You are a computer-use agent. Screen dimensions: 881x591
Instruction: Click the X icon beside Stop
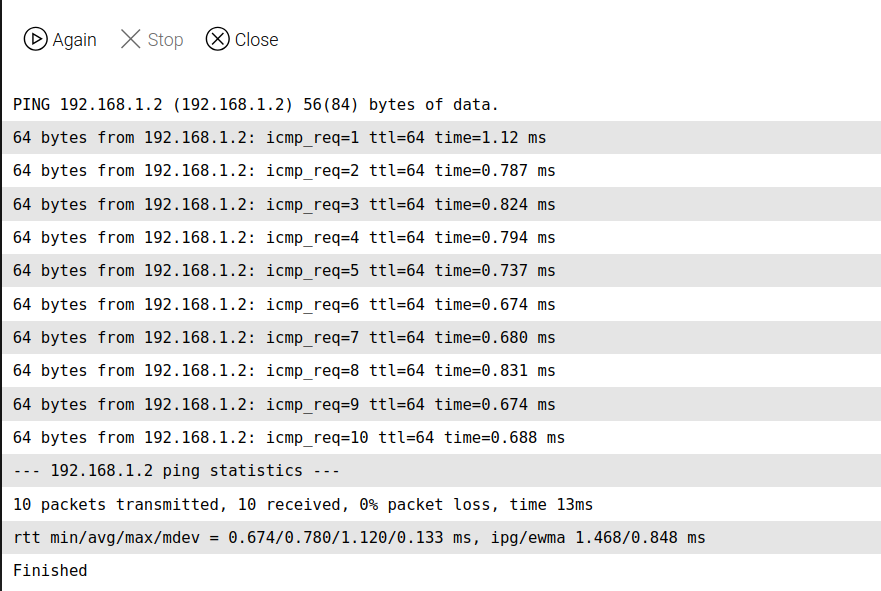[131, 39]
